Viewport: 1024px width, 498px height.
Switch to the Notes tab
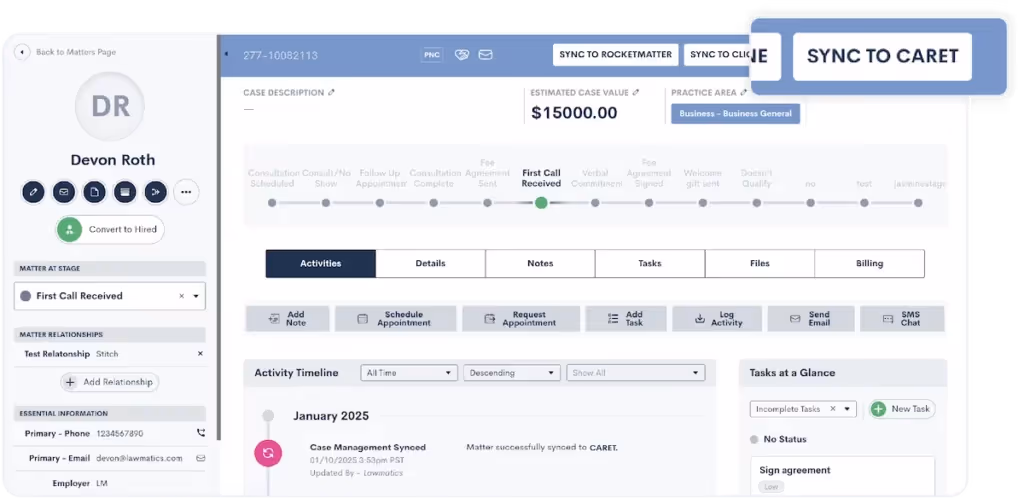[540, 264]
